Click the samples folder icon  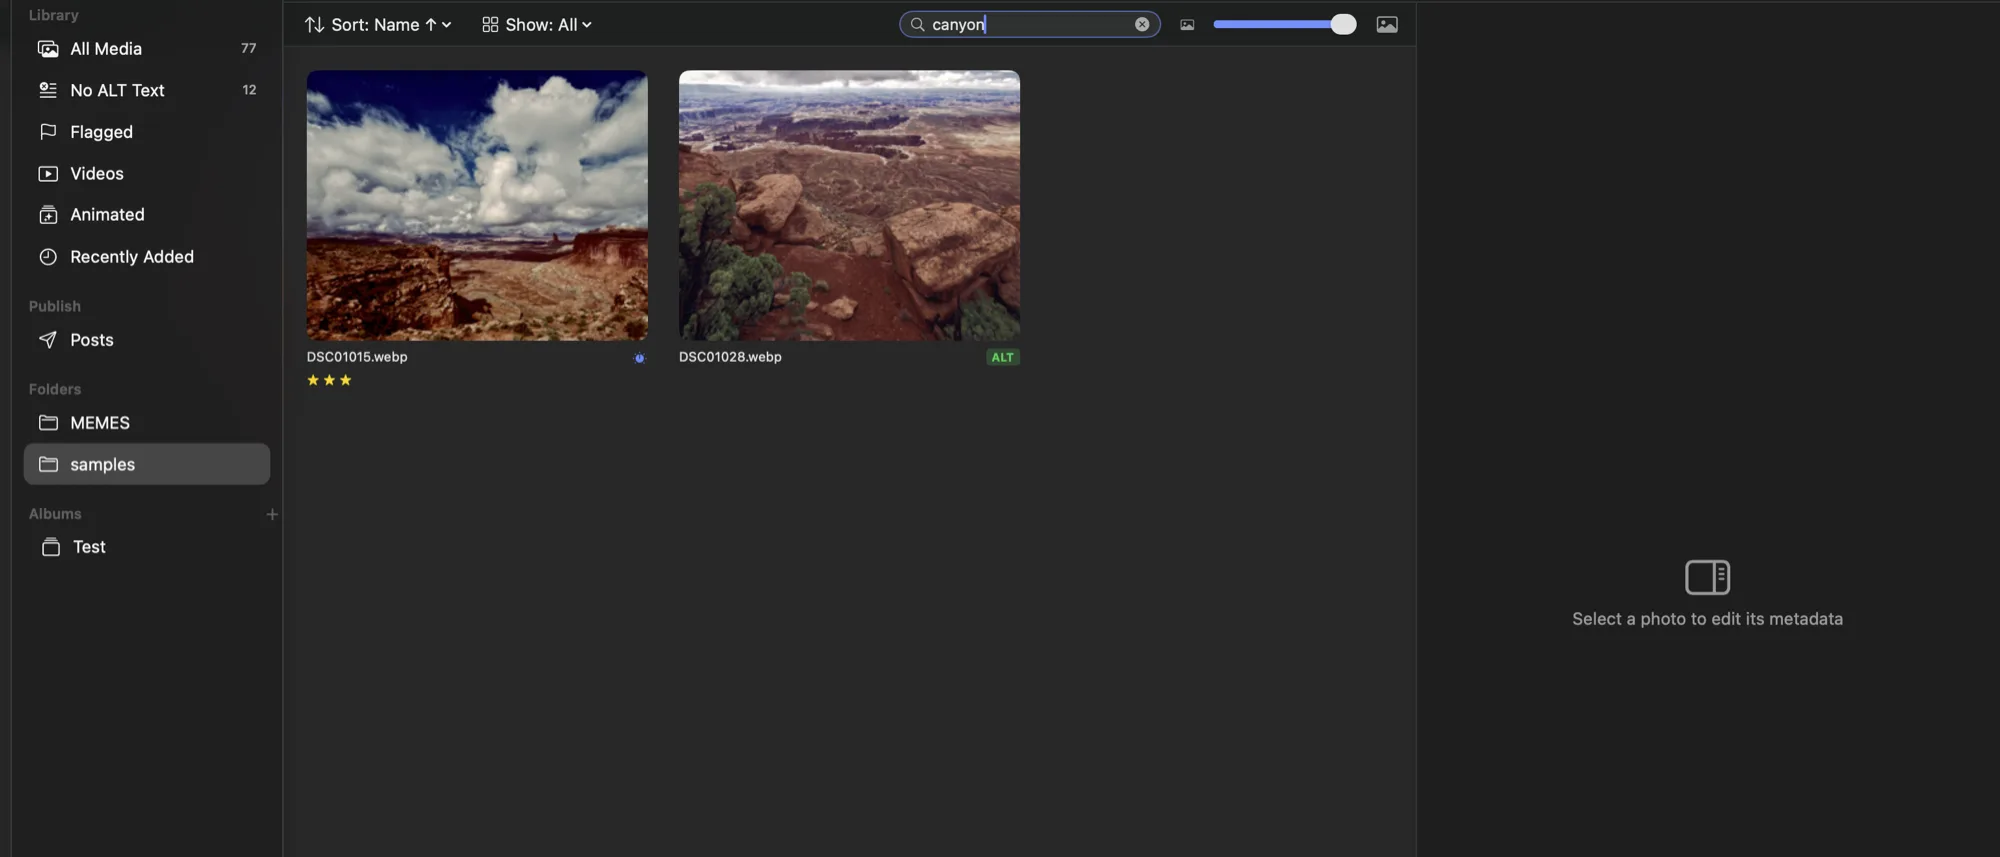pyautogui.click(x=48, y=464)
